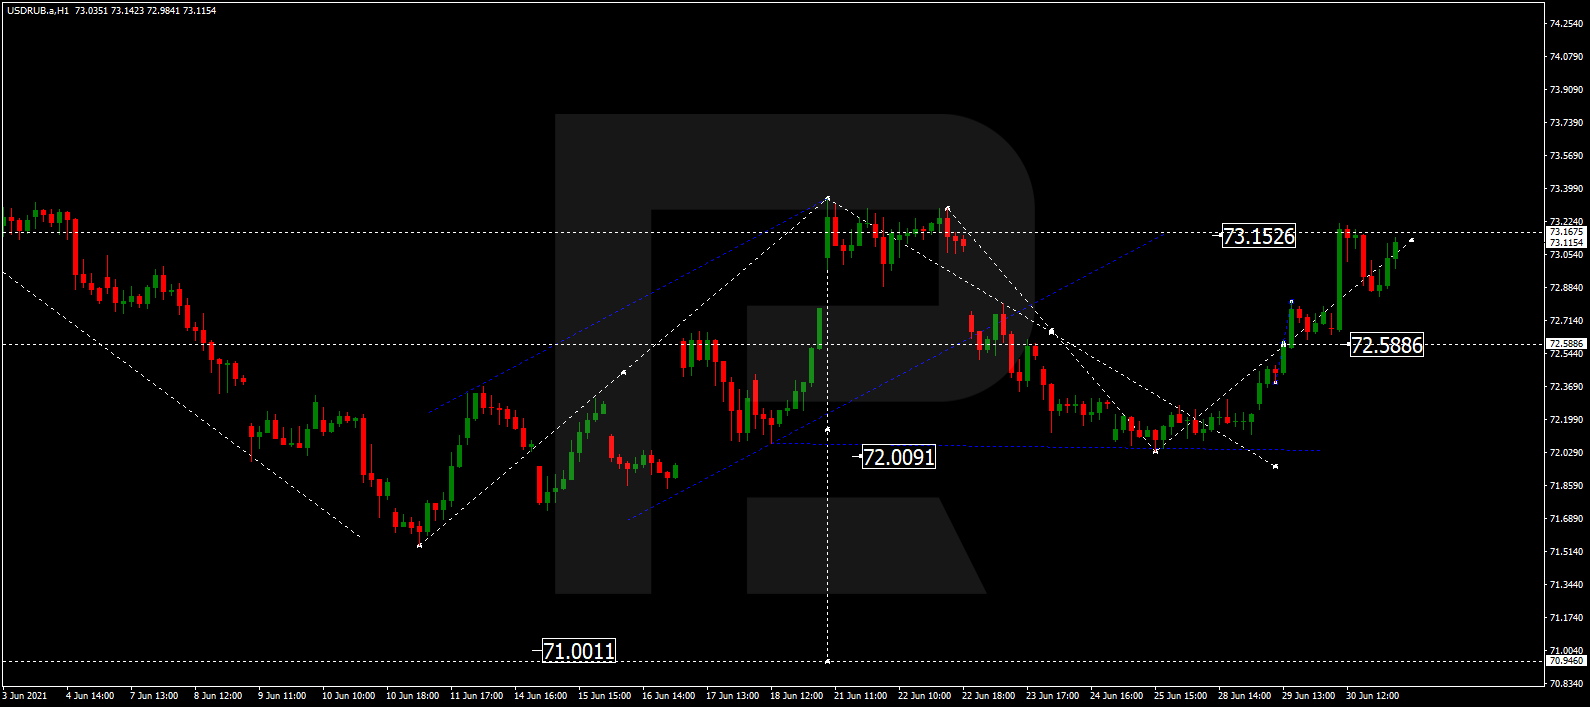Click the 73.1154 current price axis marker
This screenshot has height=707, width=1590.
(1566, 242)
